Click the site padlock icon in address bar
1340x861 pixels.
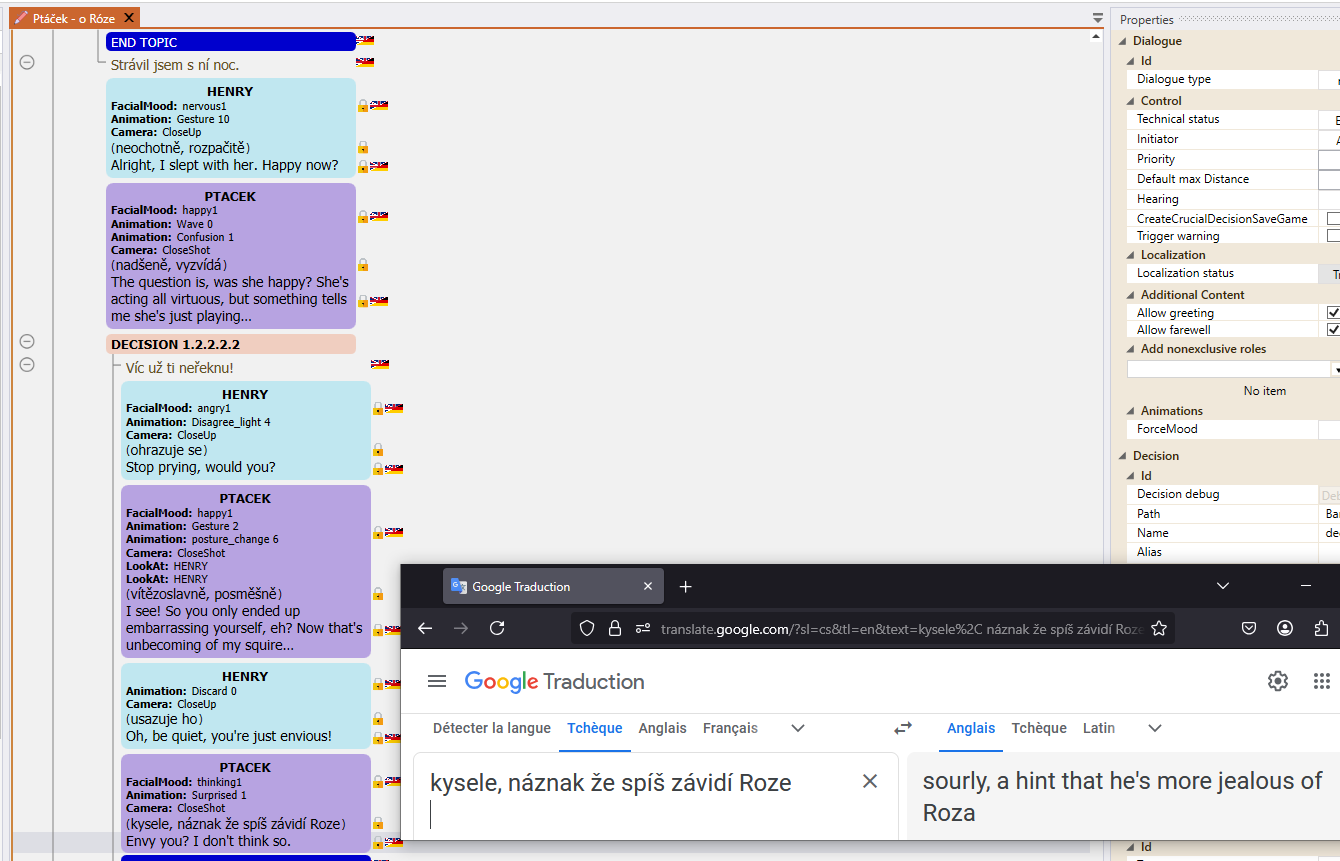(x=615, y=628)
